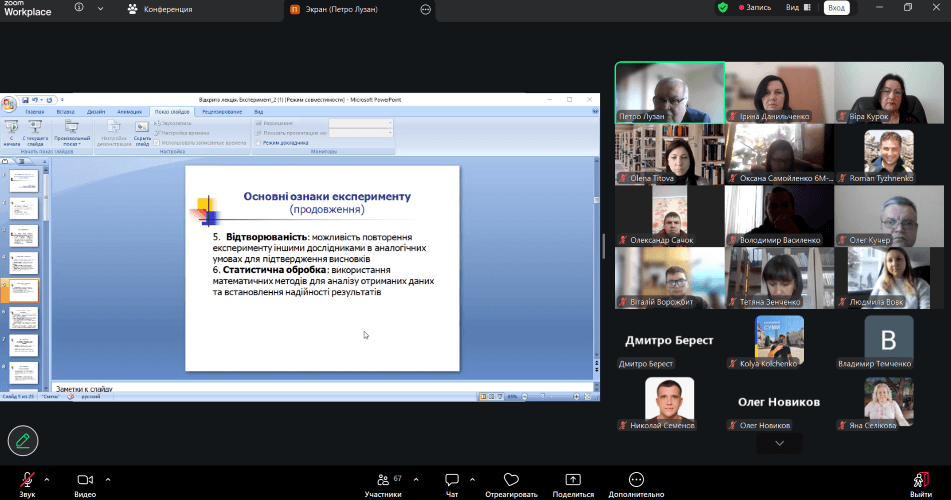Click the Отреагировать reactions heart icon
The width and height of the screenshot is (951, 500).
511,480
